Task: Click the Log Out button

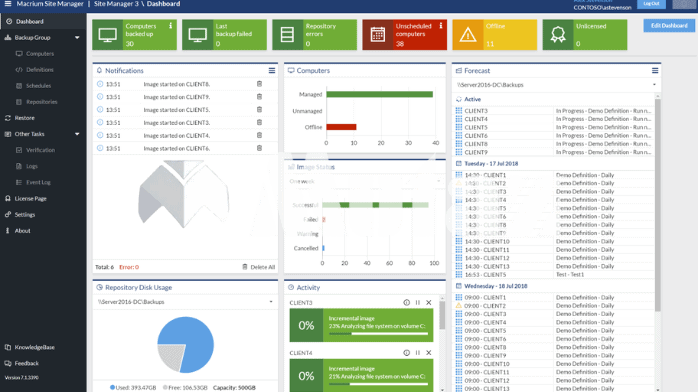Action: coord(651,4)
